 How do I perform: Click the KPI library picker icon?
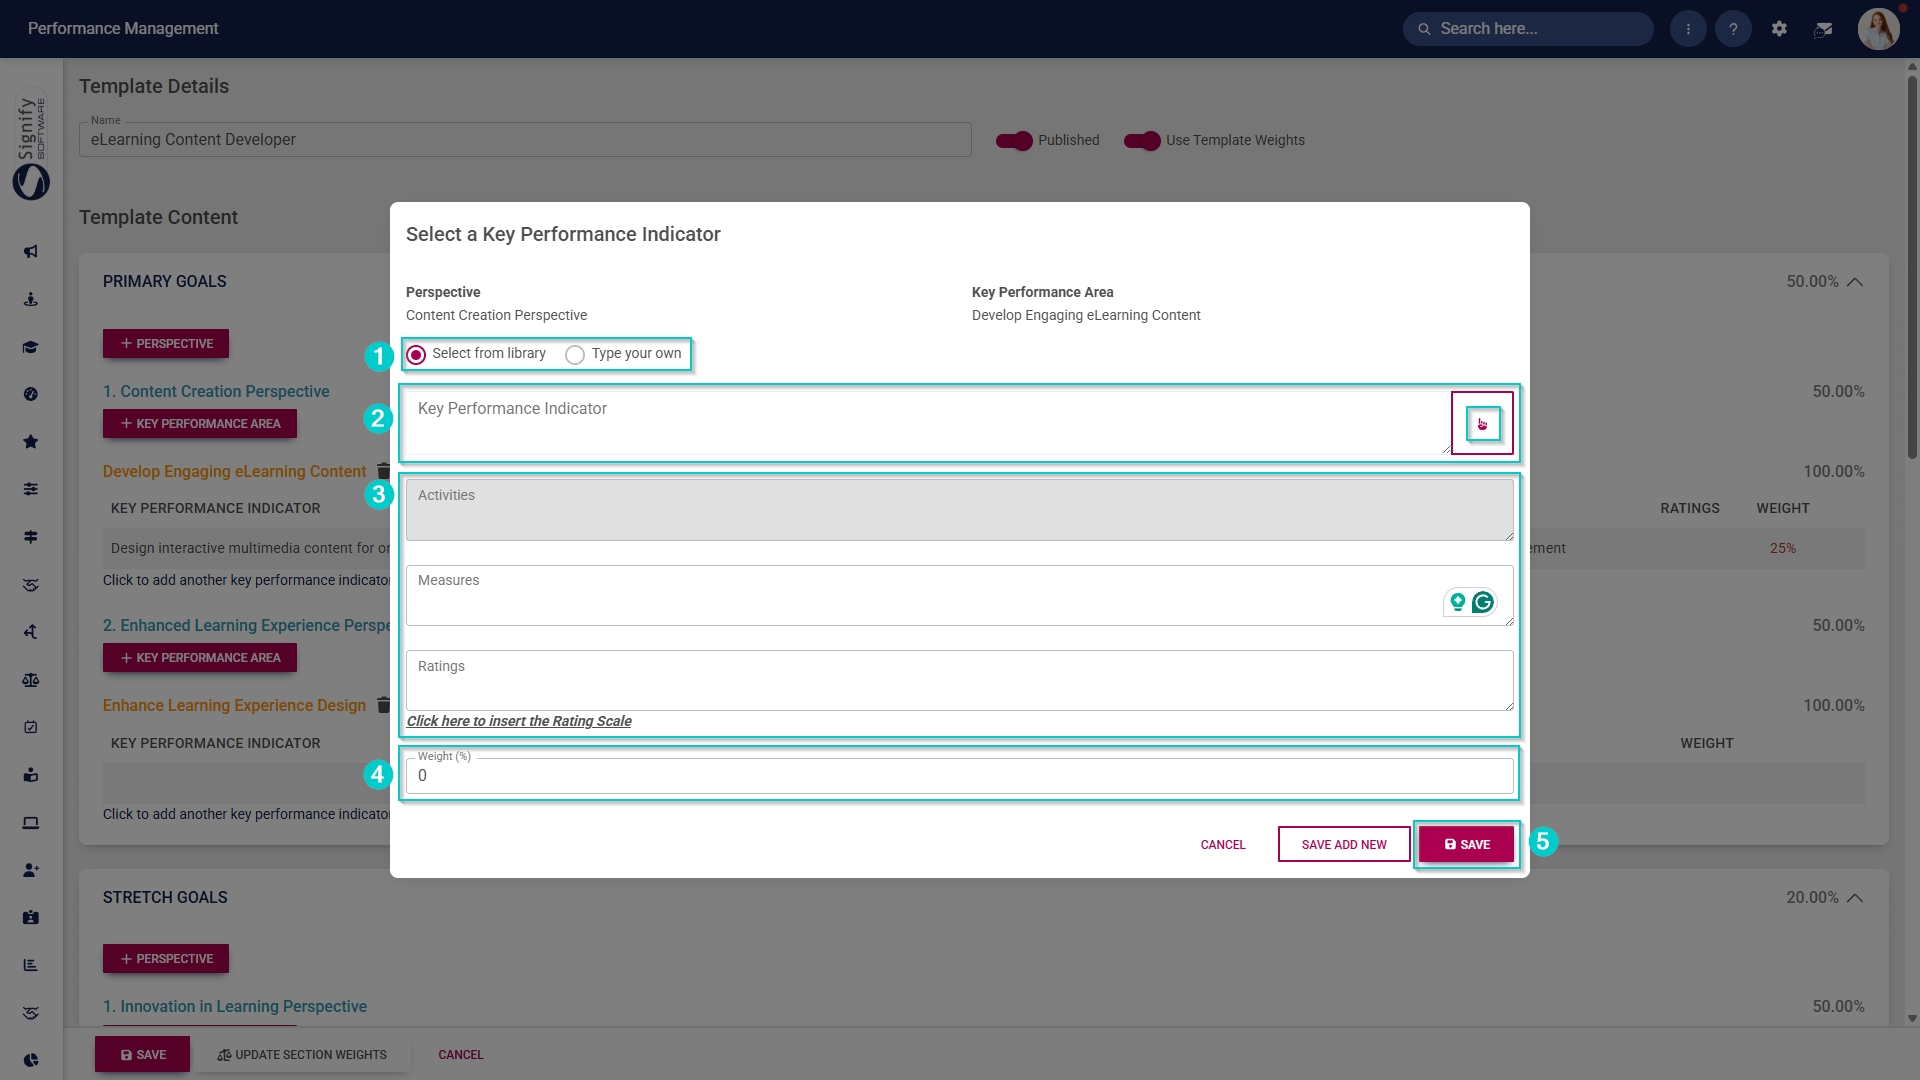(1482, 423)
